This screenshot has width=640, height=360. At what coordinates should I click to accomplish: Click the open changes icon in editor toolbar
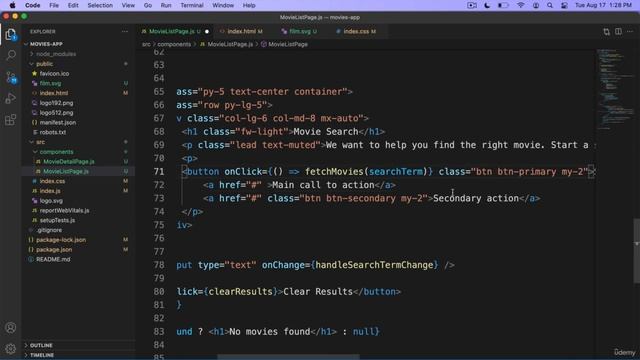607,31
